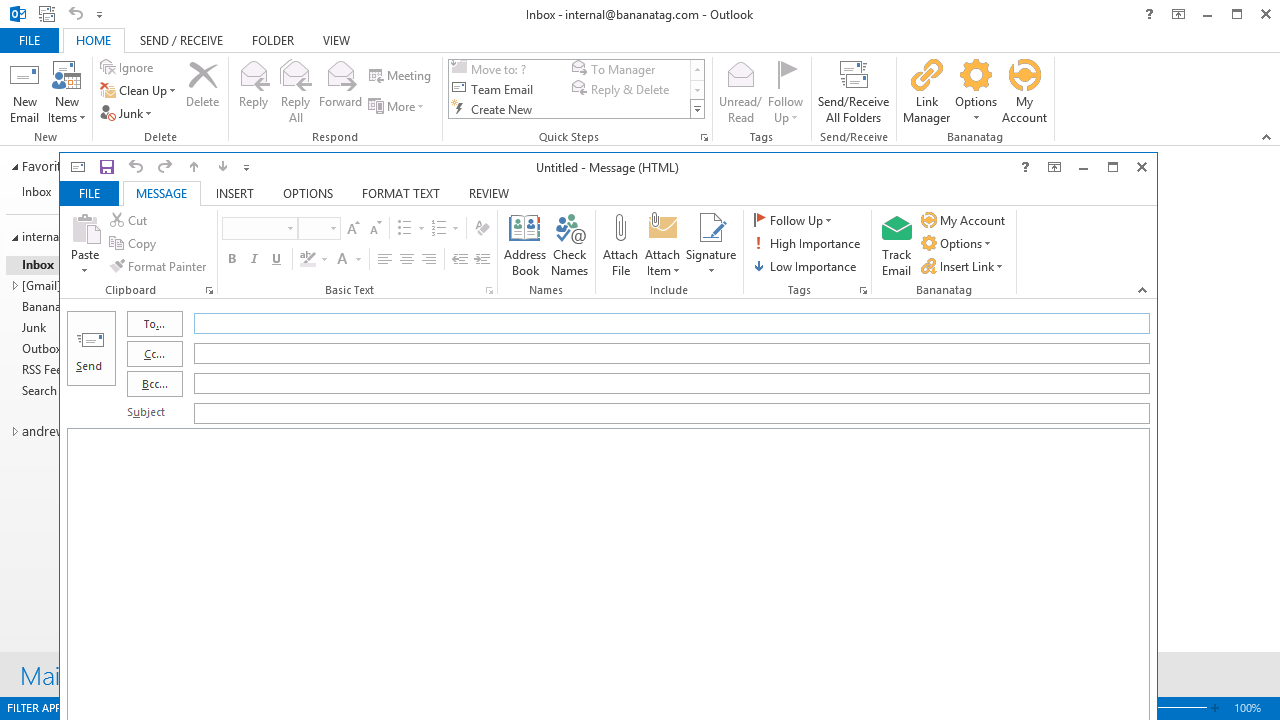Open the Address Book
The width and height of the screenshot is (1280, 720).
(525, 244)
